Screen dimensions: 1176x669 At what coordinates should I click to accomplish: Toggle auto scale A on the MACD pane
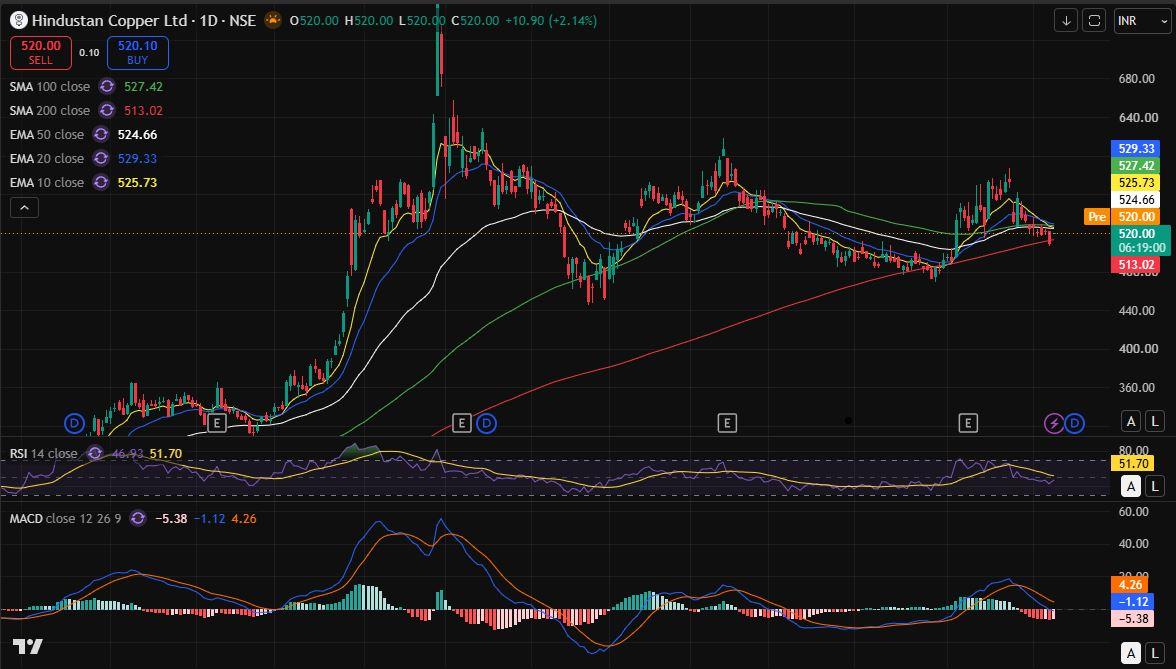coord(1131,652)
